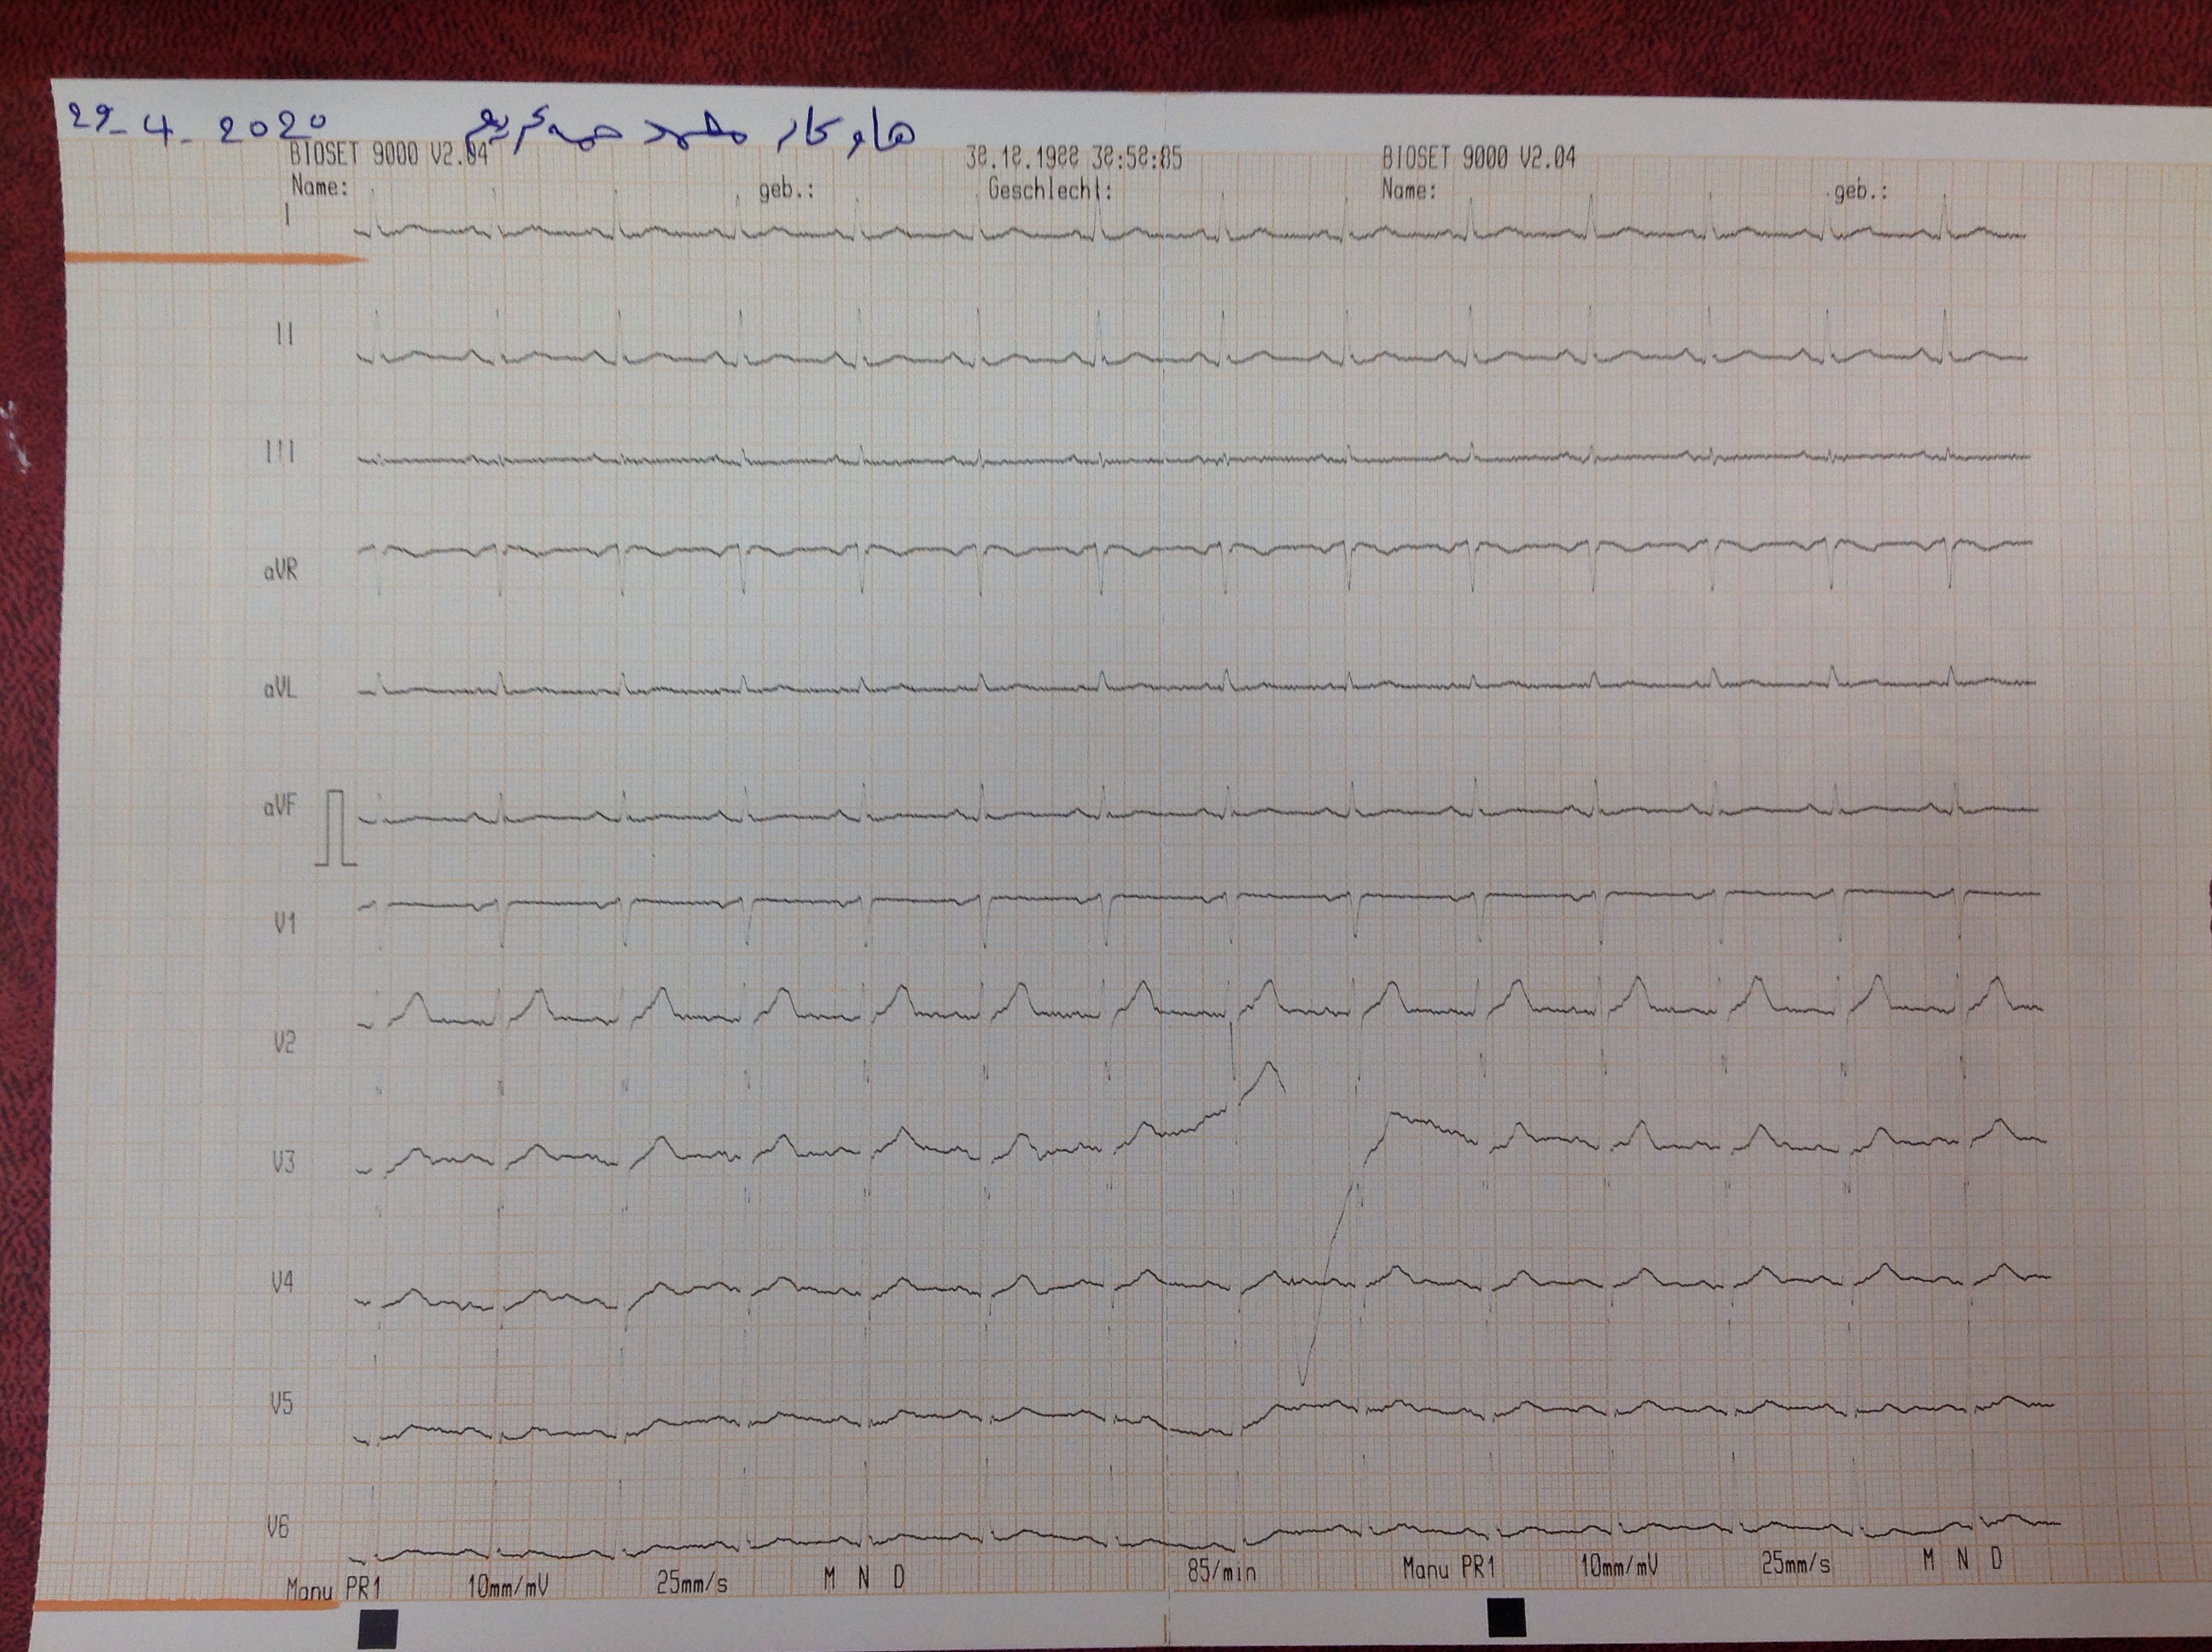Click the handwritten date 29-4-2020
Image resolution: width=2212 pixels, height=1652 pixels.
[x=198, y=126]
